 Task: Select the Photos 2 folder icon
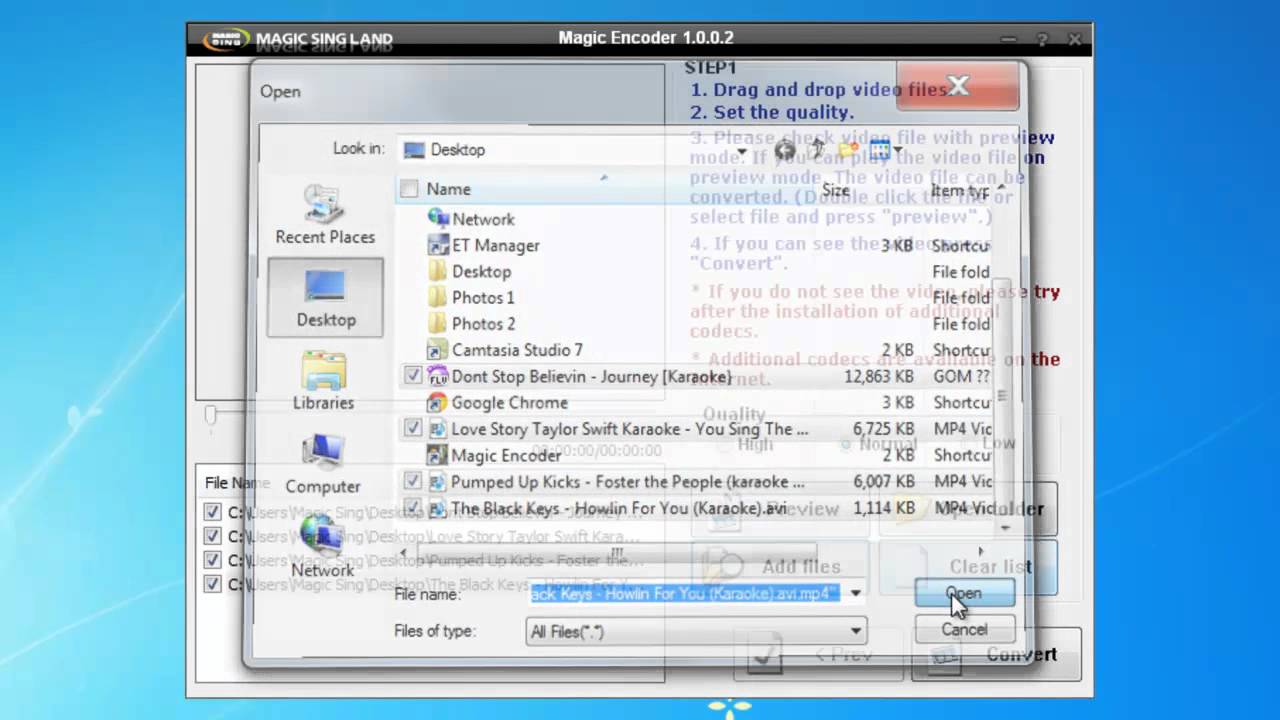pyautogui.click(x=437, y=323)
